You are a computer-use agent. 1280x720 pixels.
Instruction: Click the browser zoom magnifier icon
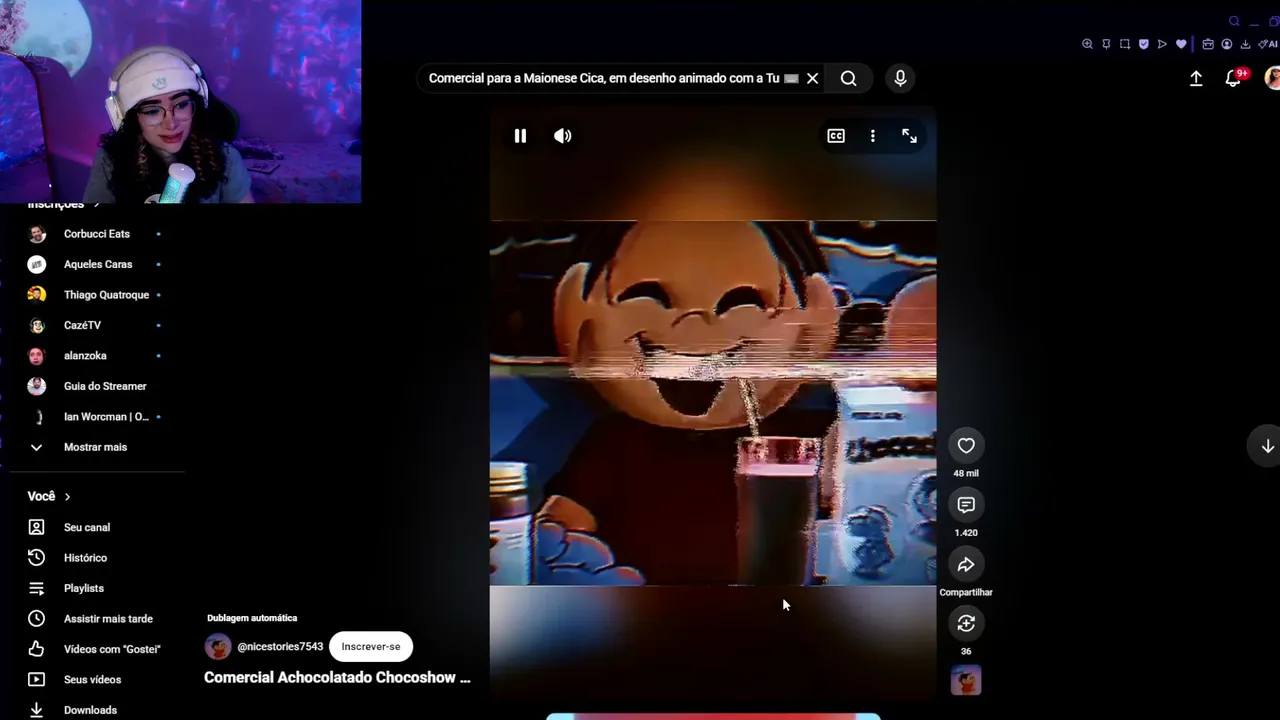click(1087, 44)
